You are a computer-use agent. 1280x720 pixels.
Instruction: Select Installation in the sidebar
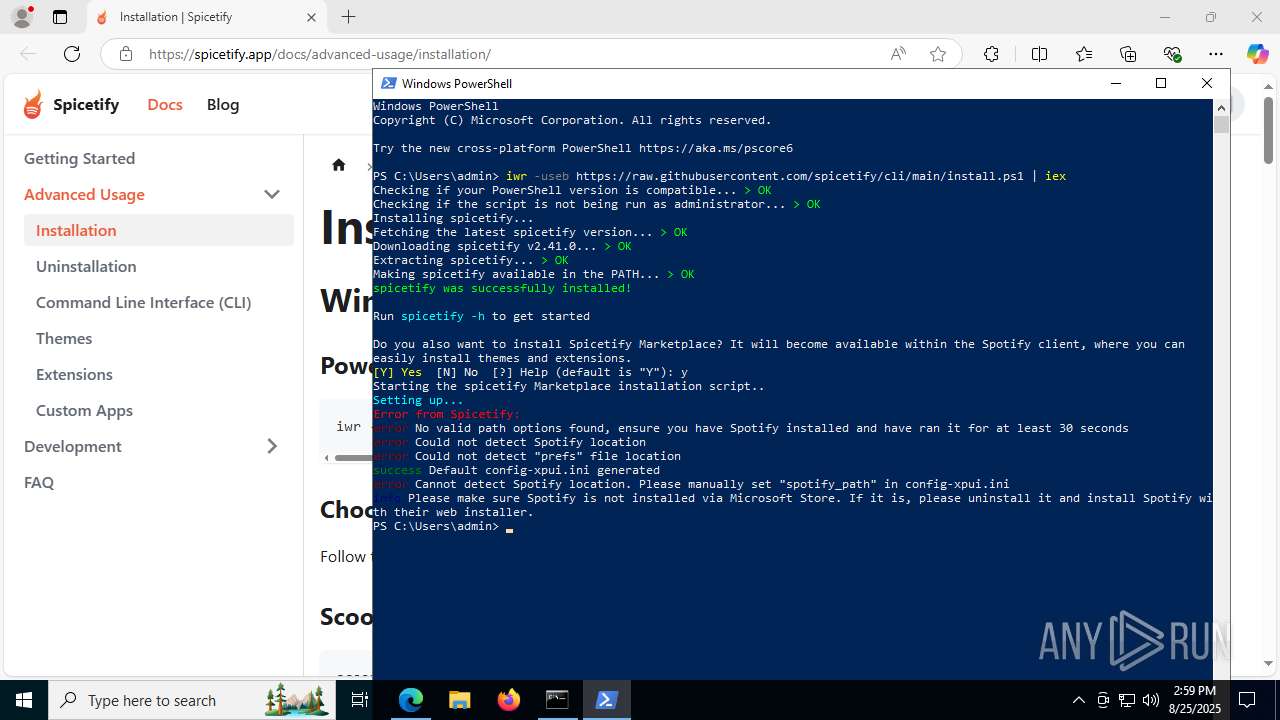[x=159, y=230]
